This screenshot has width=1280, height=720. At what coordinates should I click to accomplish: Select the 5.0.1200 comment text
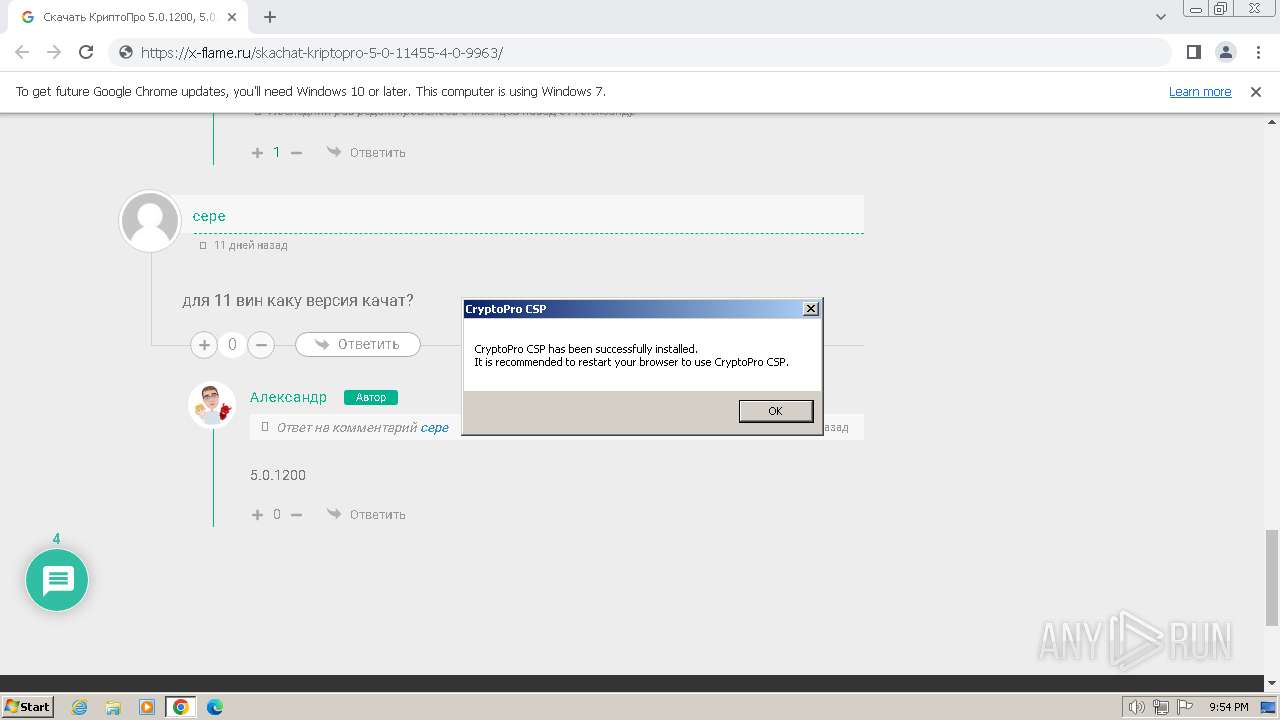pyautogui.click(x=278, y=475)
